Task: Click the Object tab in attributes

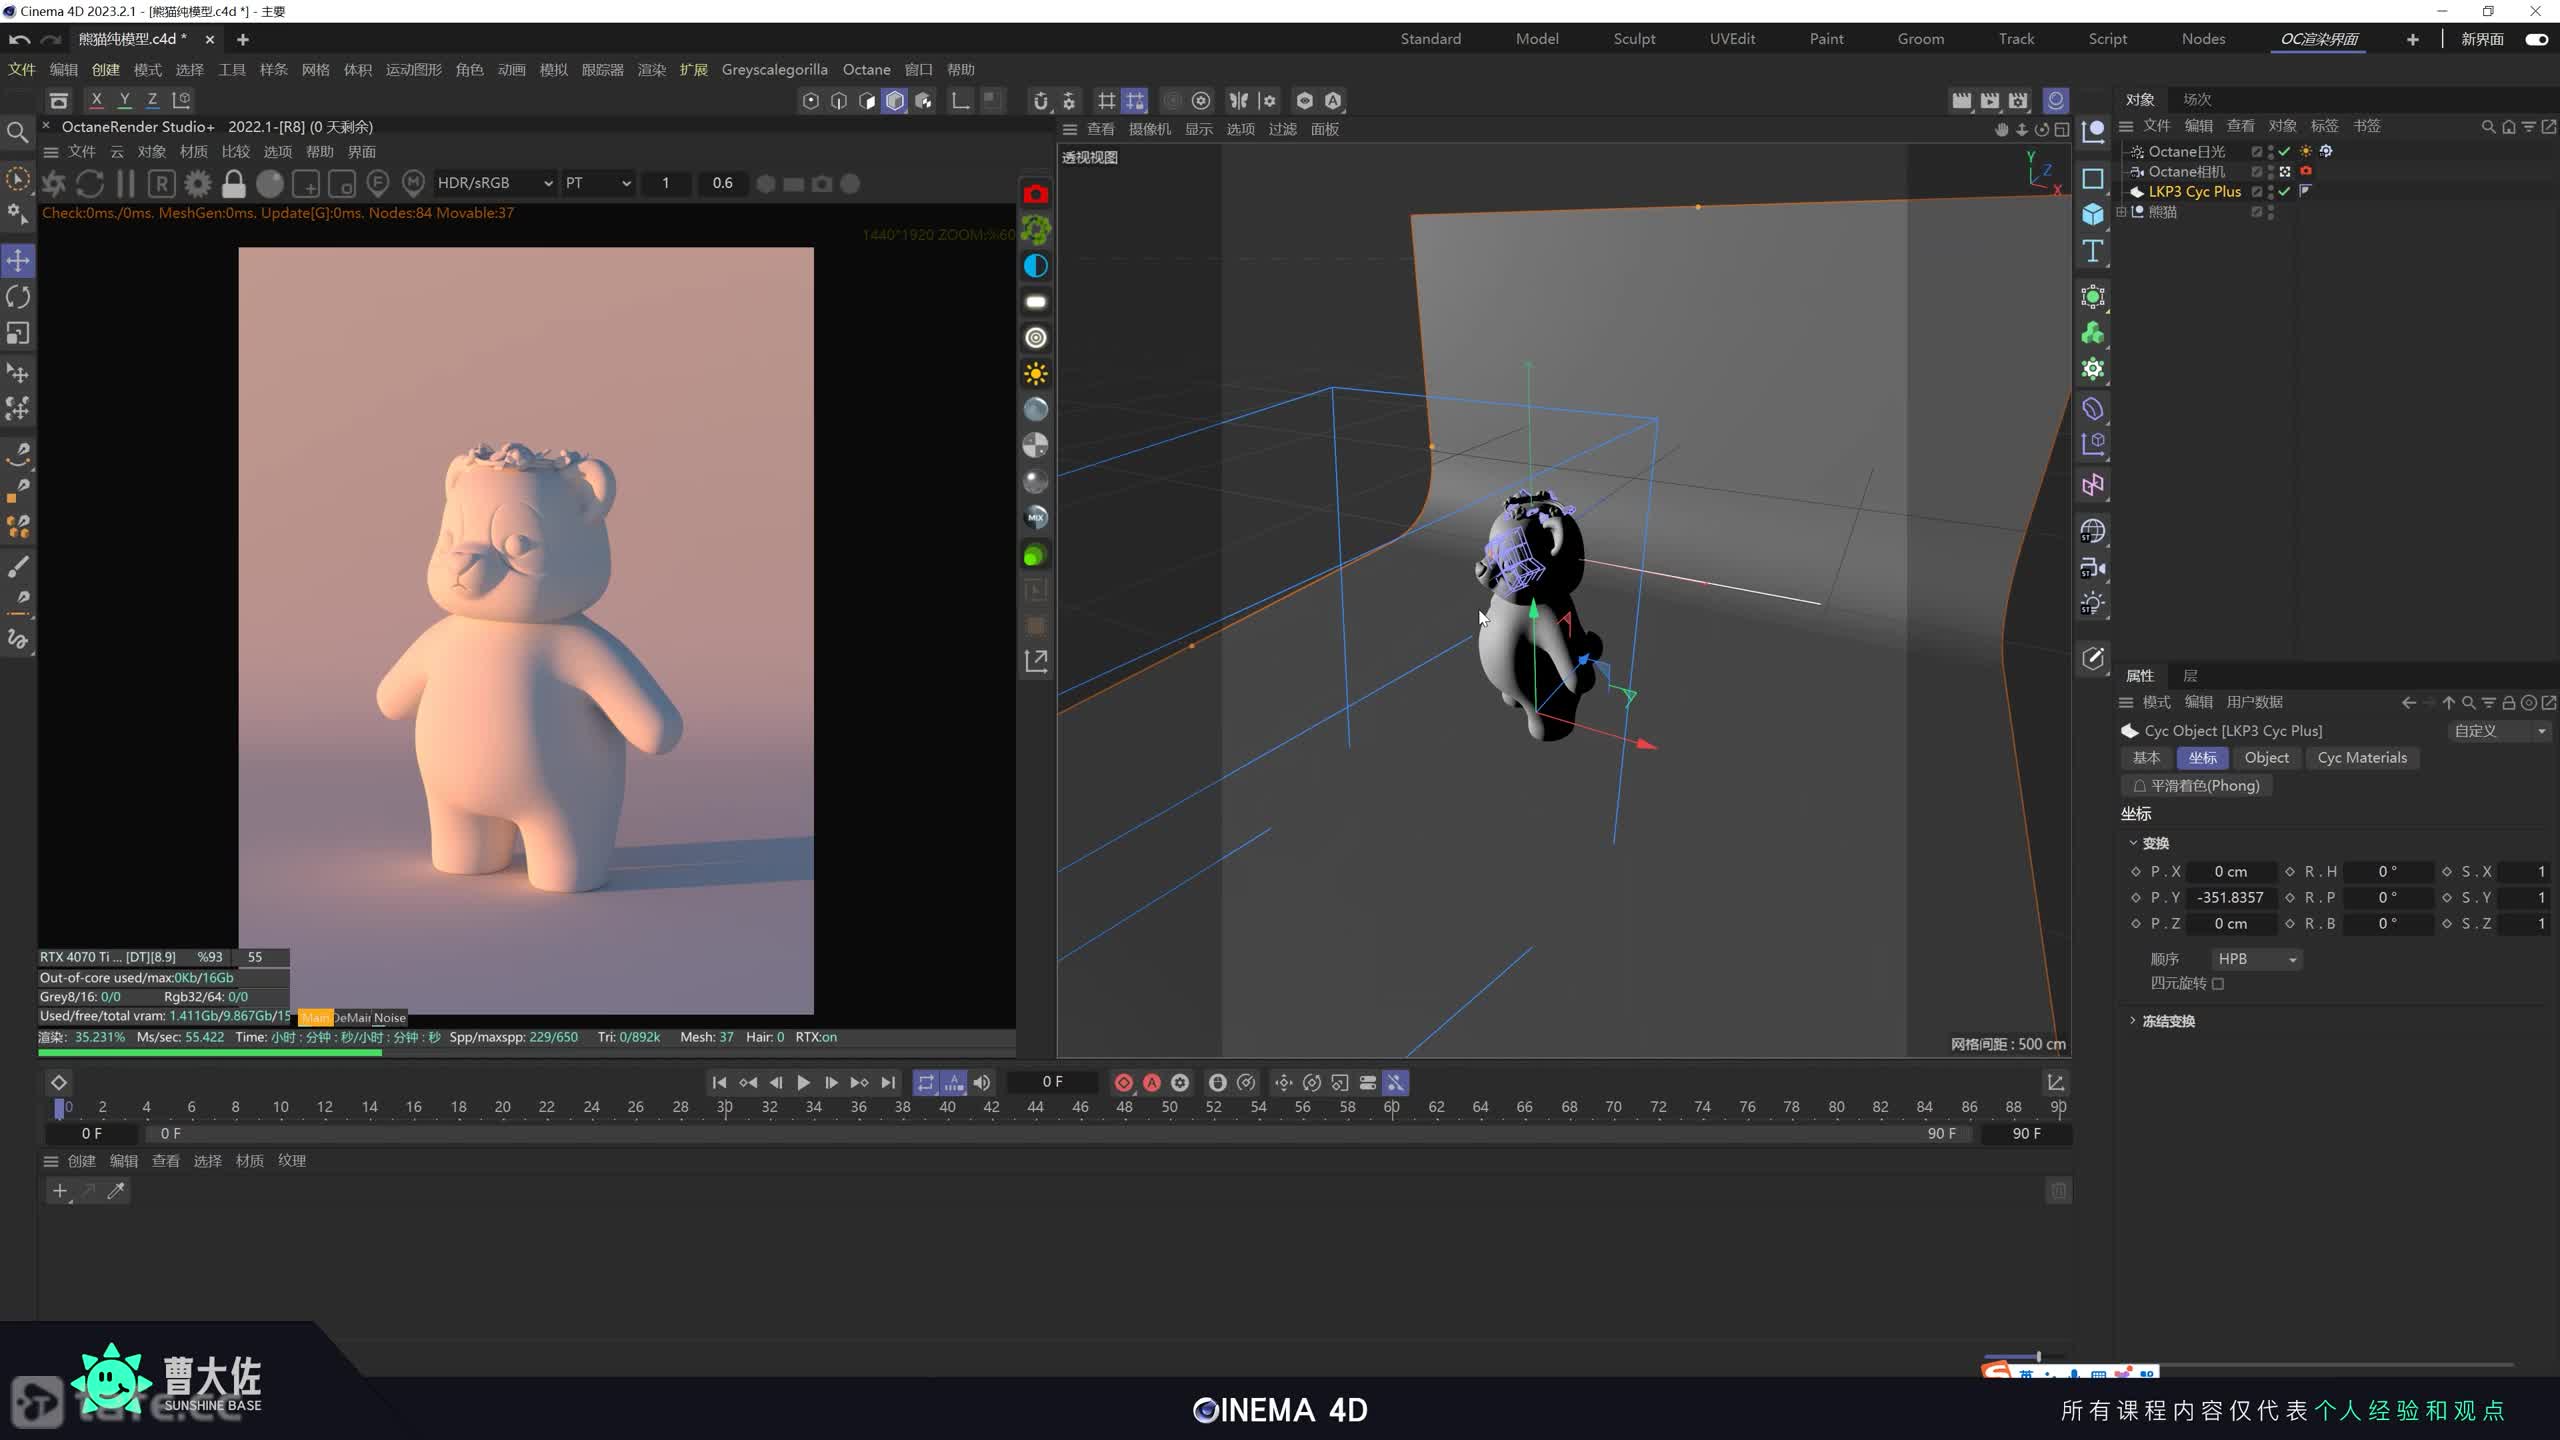Action: tap(2266, 758)
